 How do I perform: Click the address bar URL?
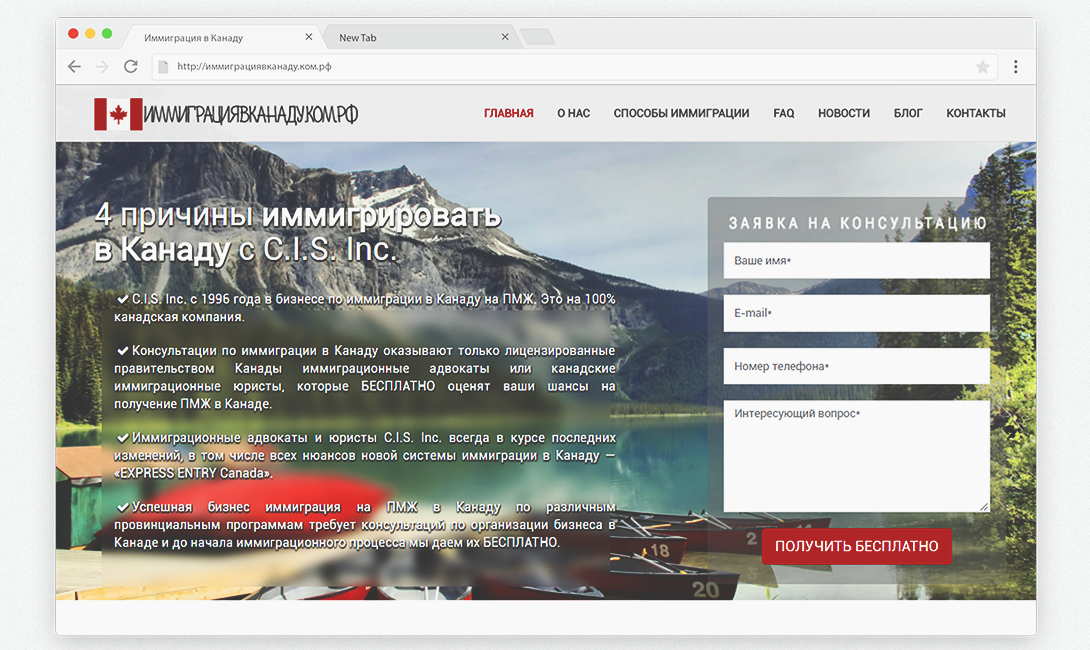click(254, 67)
